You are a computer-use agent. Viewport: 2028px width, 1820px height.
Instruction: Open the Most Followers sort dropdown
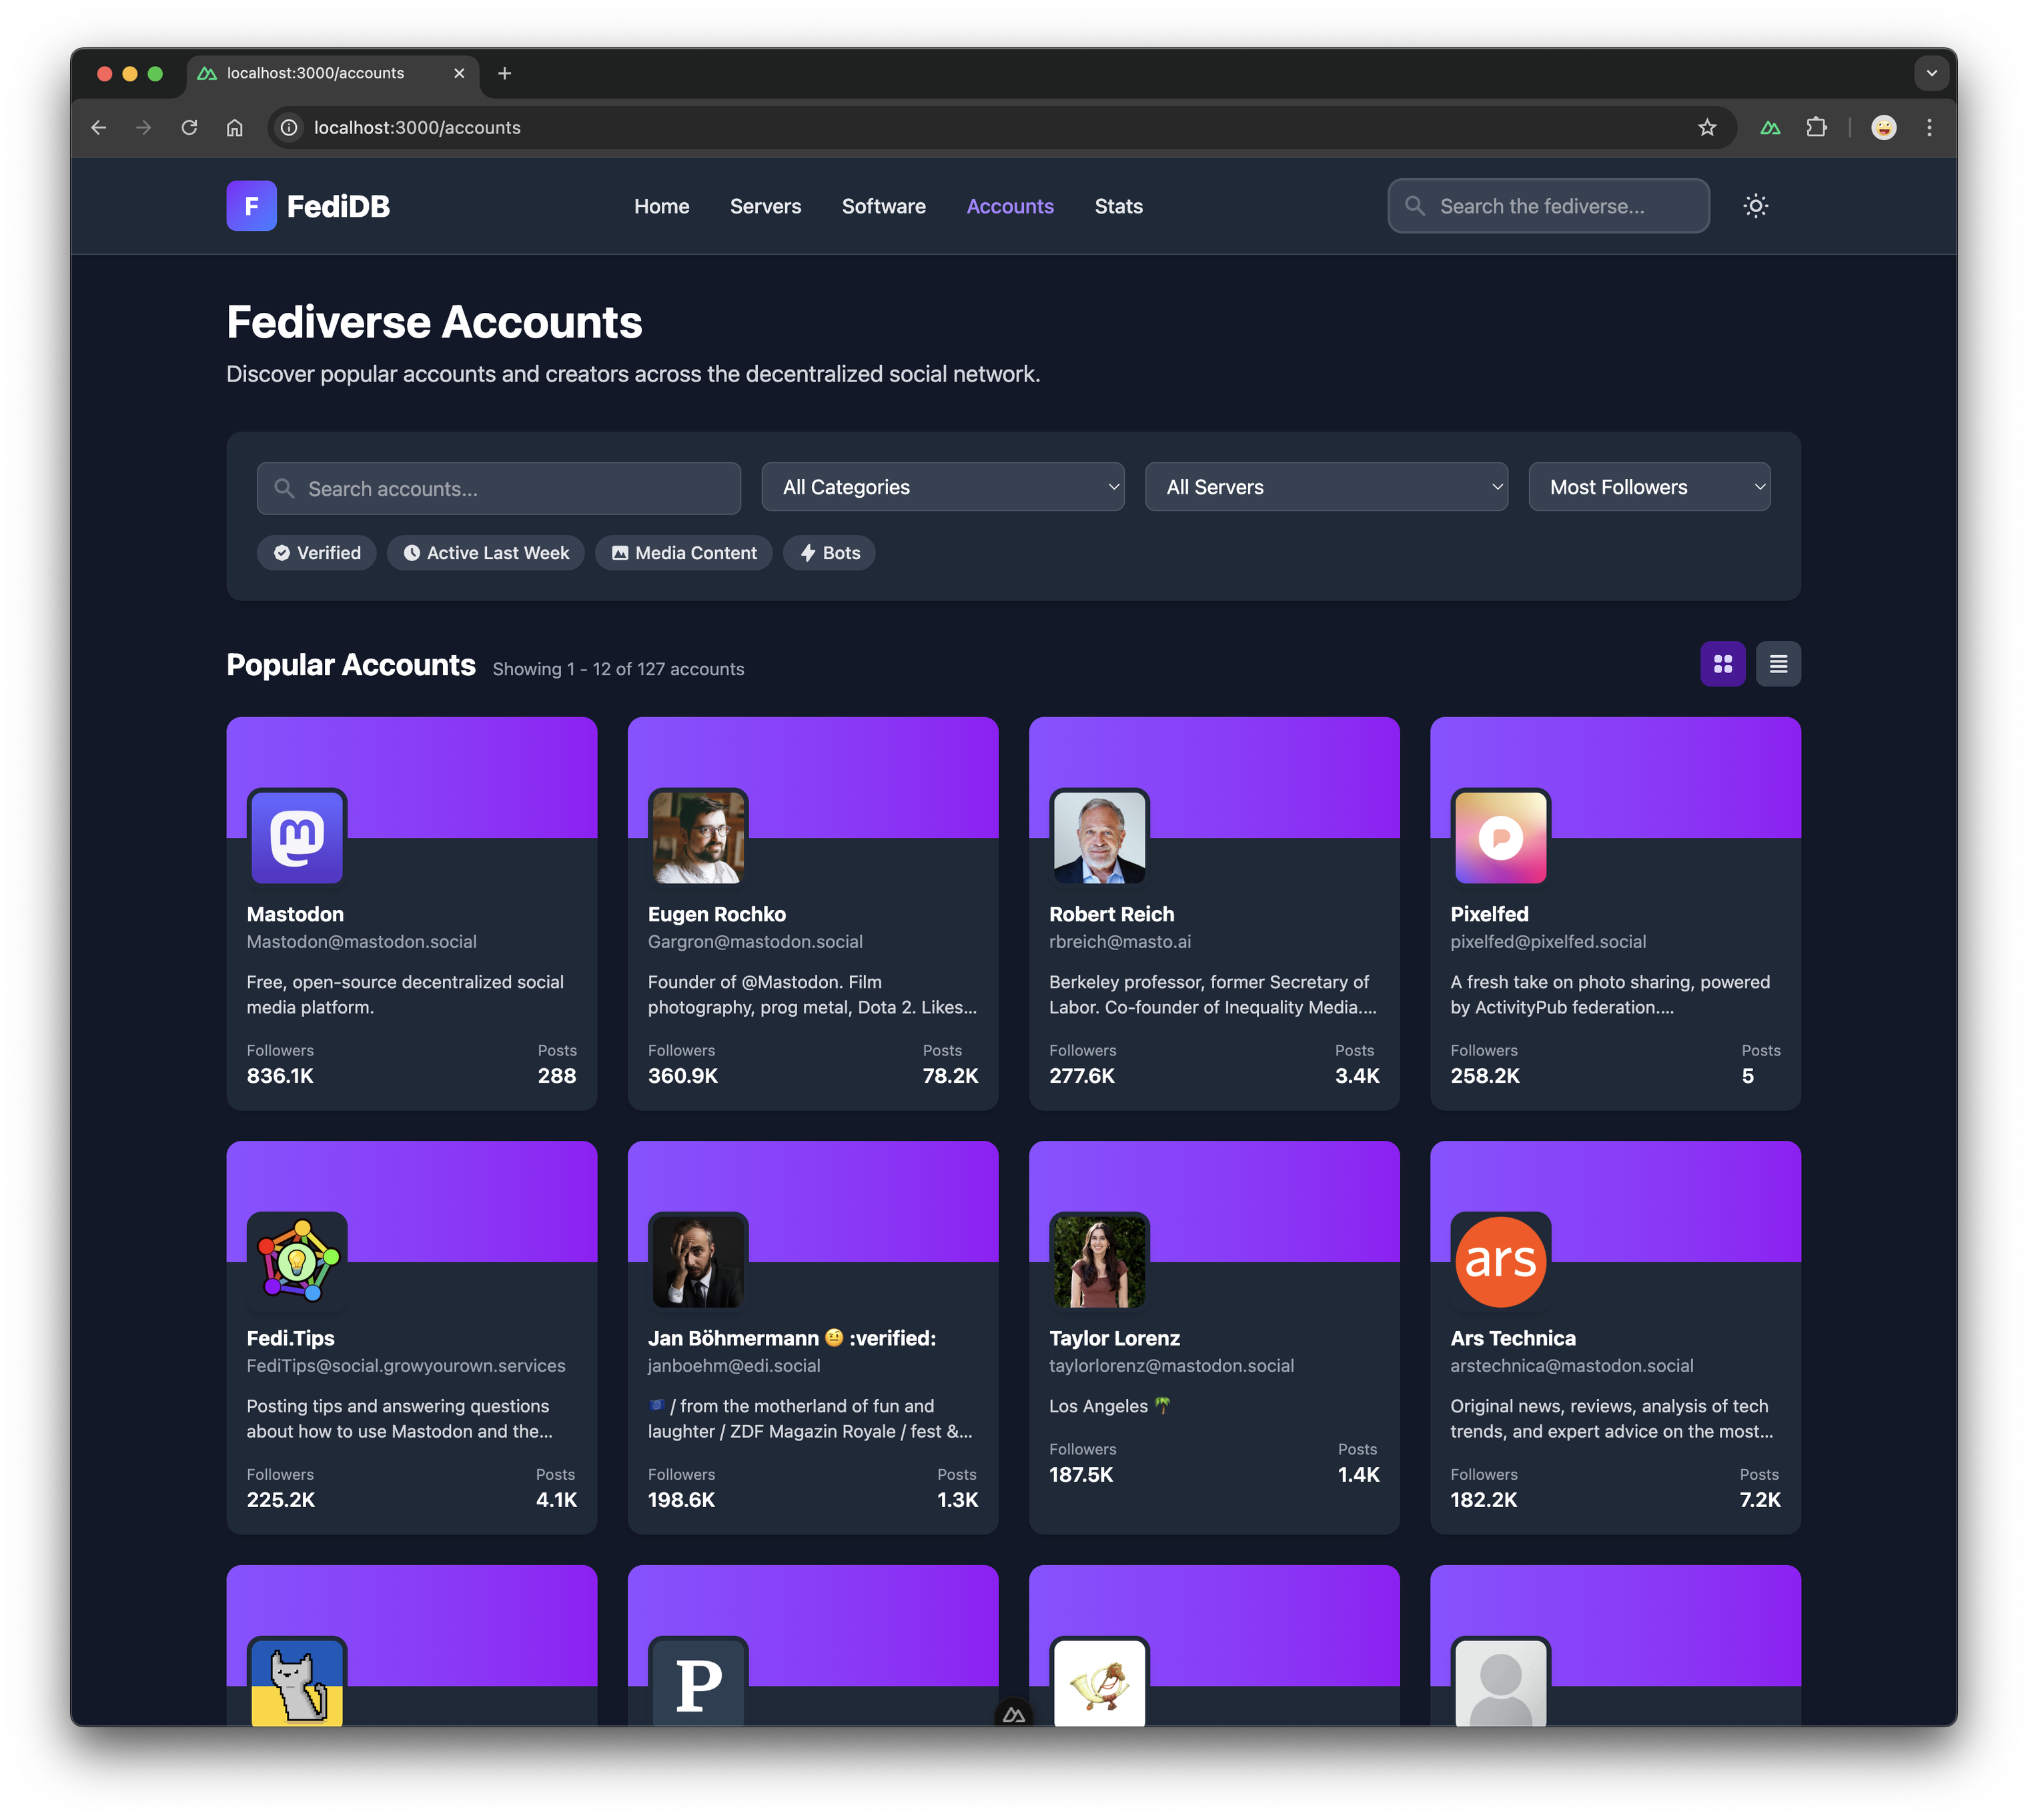[x=1649, y=487]
